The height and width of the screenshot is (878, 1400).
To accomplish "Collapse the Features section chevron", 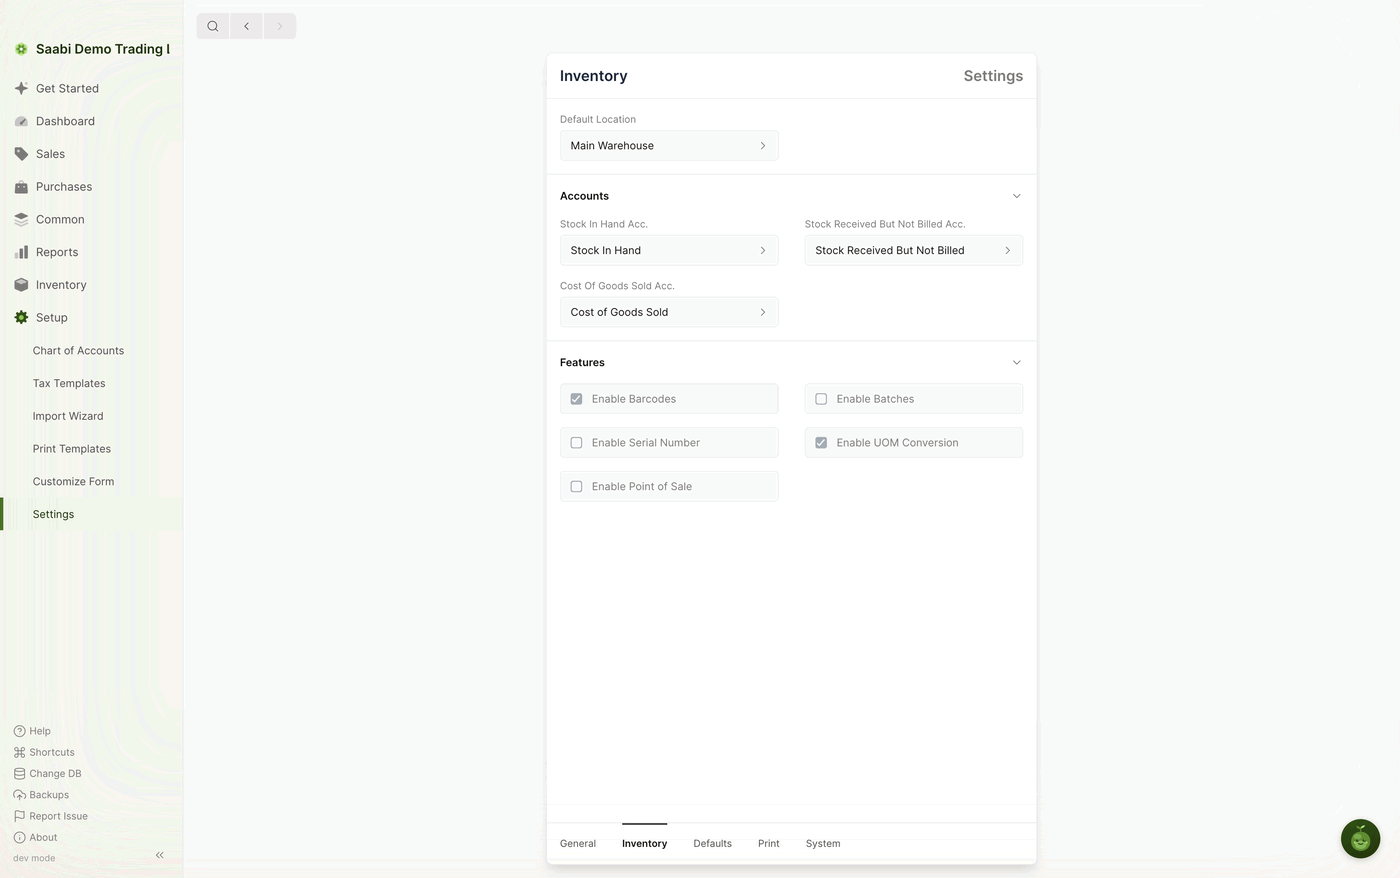I will 1016,363.
